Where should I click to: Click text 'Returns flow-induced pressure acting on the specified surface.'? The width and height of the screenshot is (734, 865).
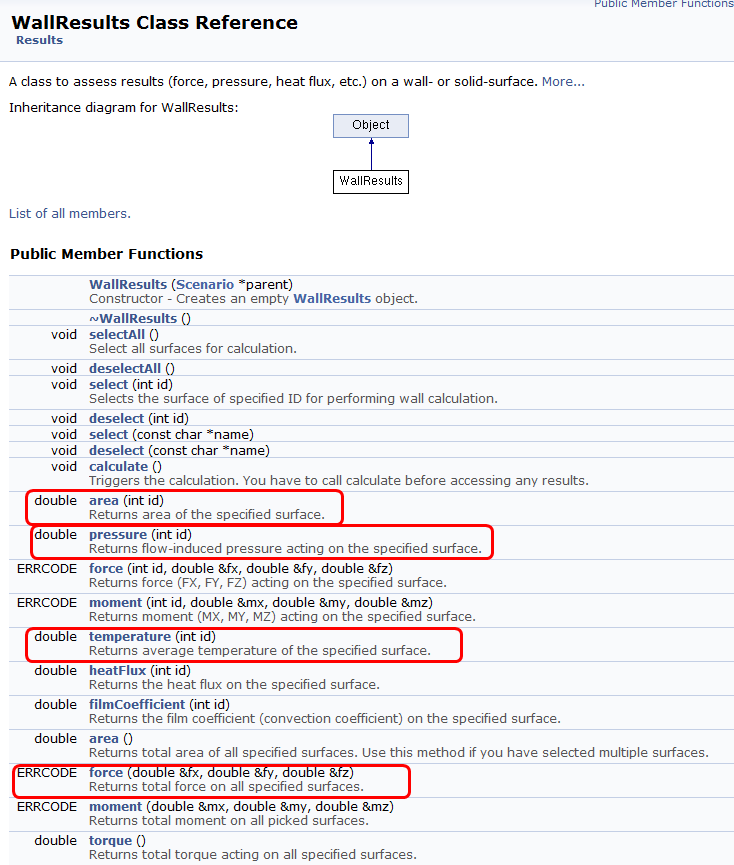[x=285, y=549]
